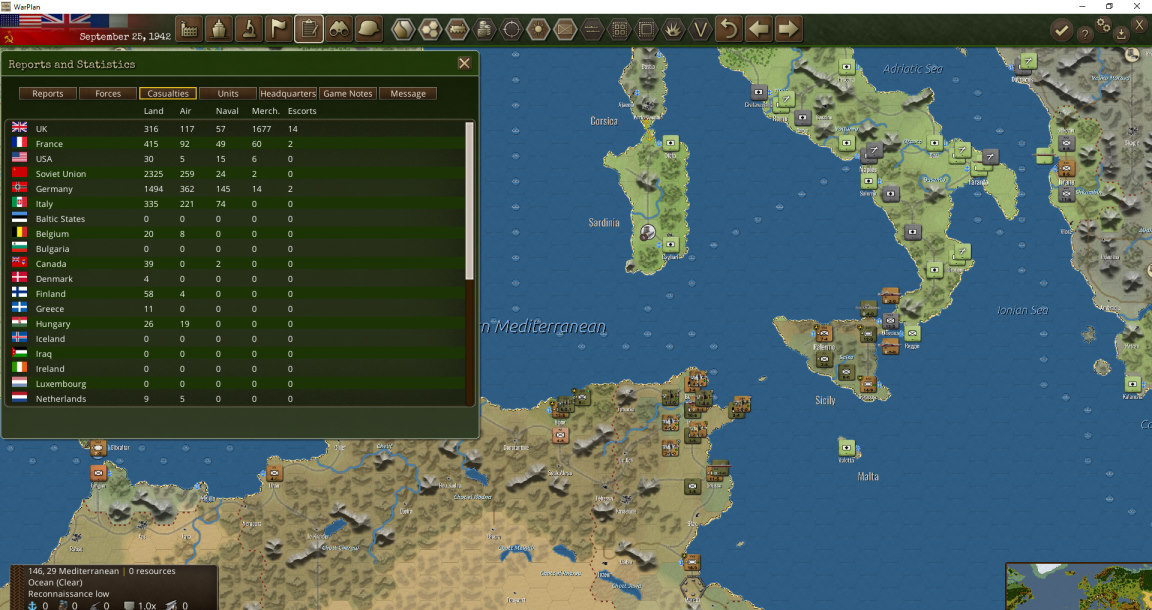Click the Germany row in casualties list
The height and width of the screenshot is (610, 1152).
pyautogui.click(x=235, y=189)
